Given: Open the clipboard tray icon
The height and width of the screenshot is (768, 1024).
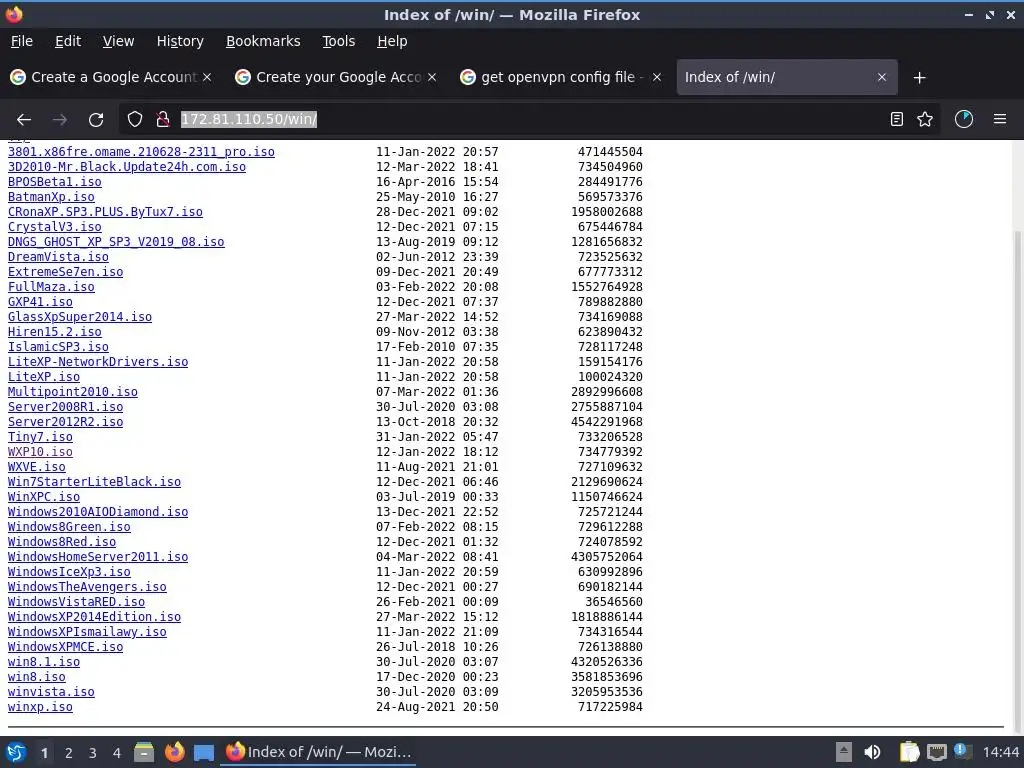Looking at the screenshot, I should click(x=909, y=752).
